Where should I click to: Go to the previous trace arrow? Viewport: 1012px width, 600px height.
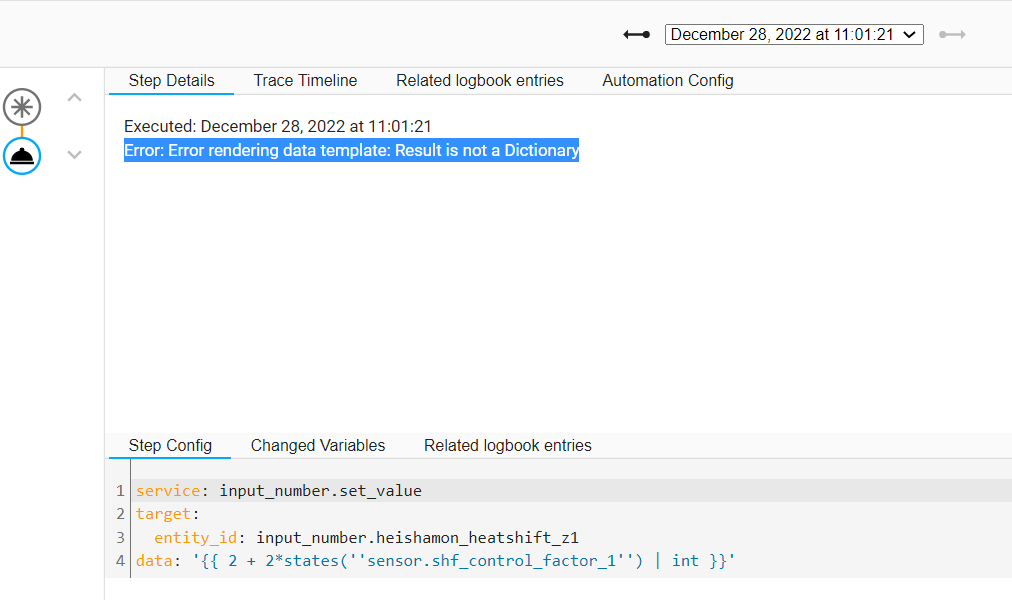(x=636, y=35)
